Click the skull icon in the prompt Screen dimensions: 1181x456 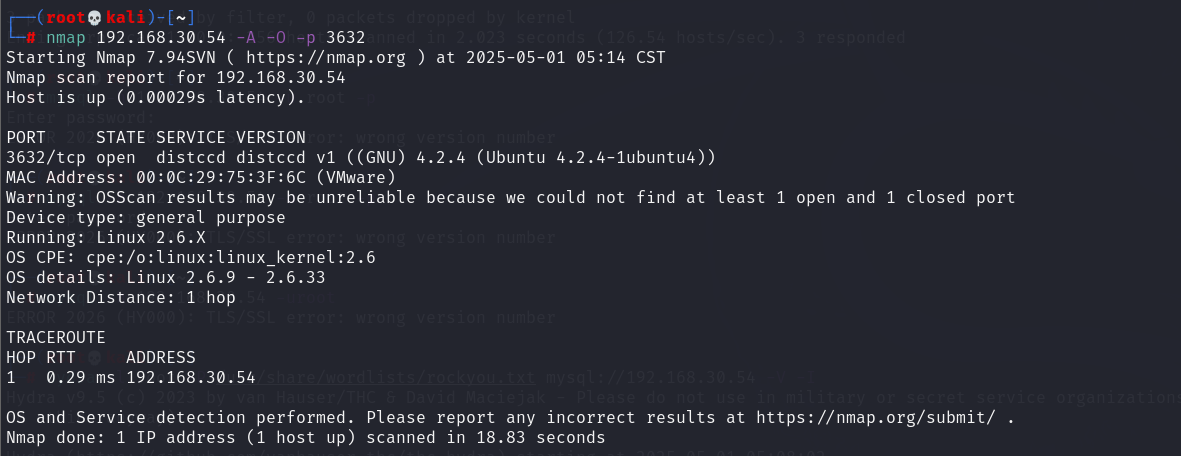(95, 18)
